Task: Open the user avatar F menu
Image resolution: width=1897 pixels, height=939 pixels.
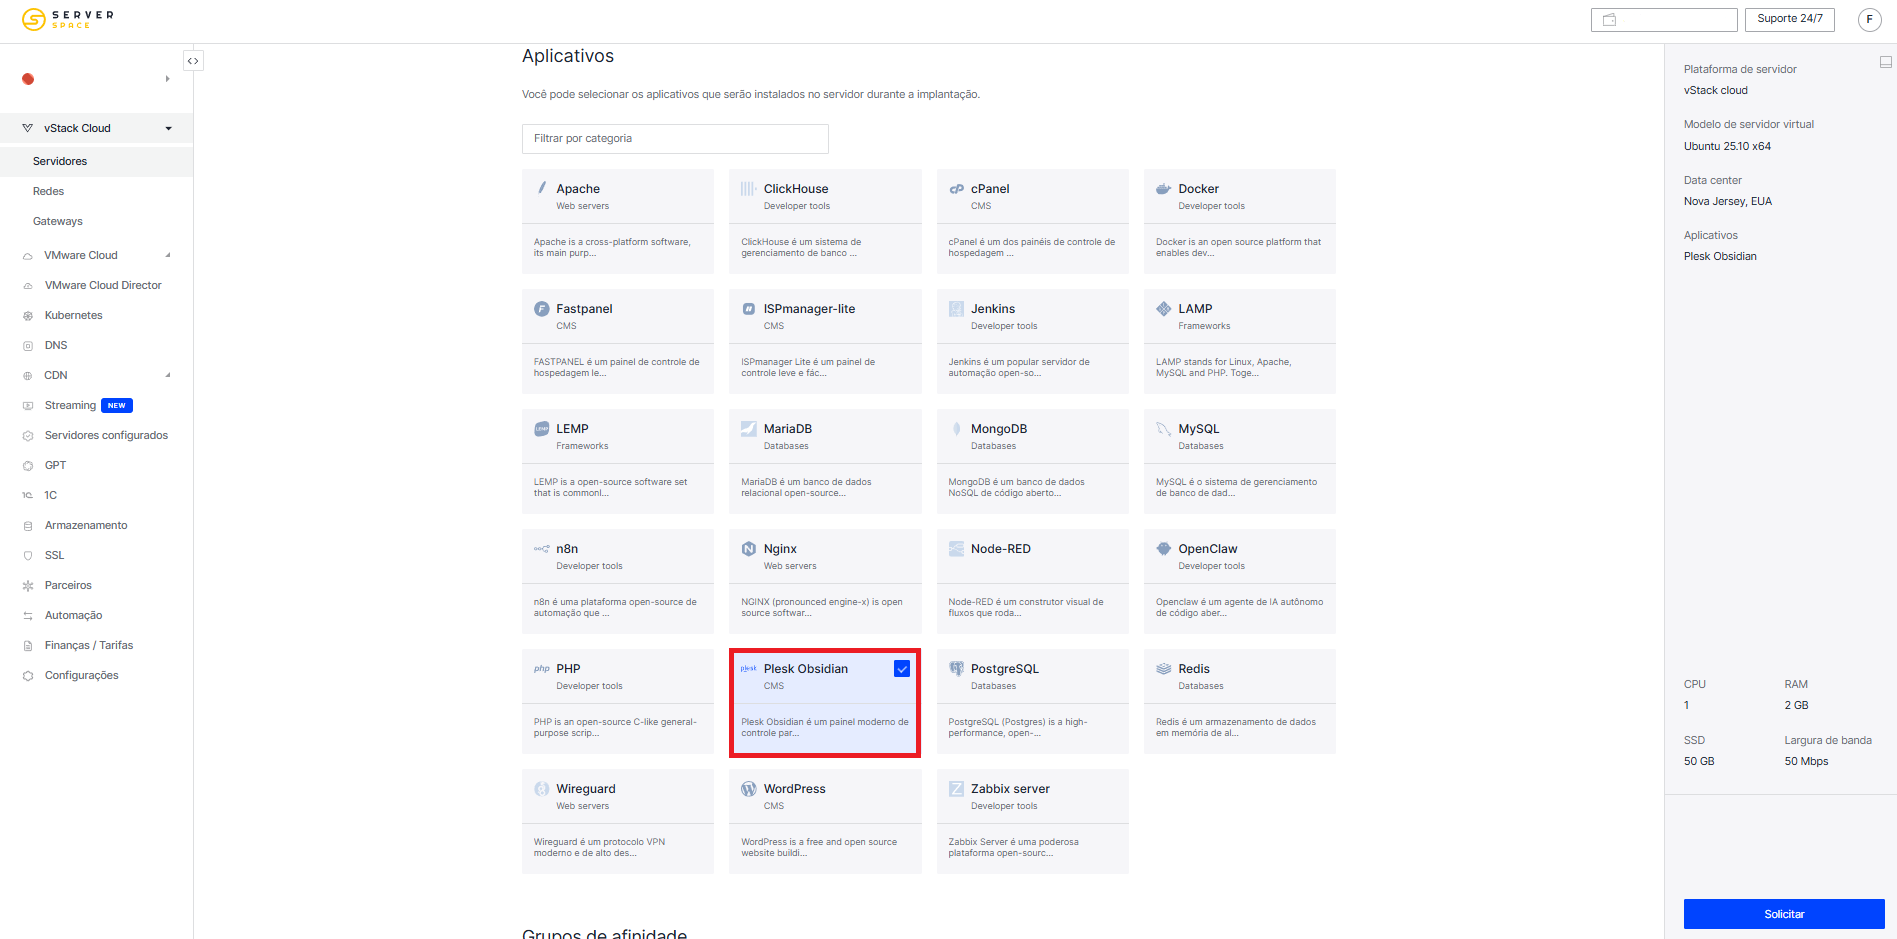Action: (1869, 19)
